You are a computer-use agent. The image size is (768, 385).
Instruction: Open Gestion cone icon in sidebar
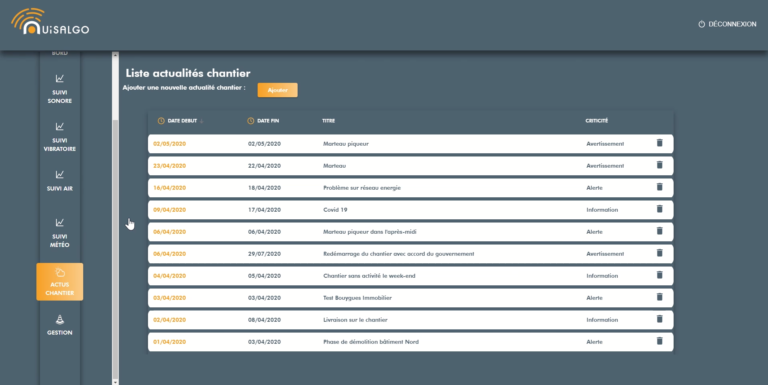(60, 320)
